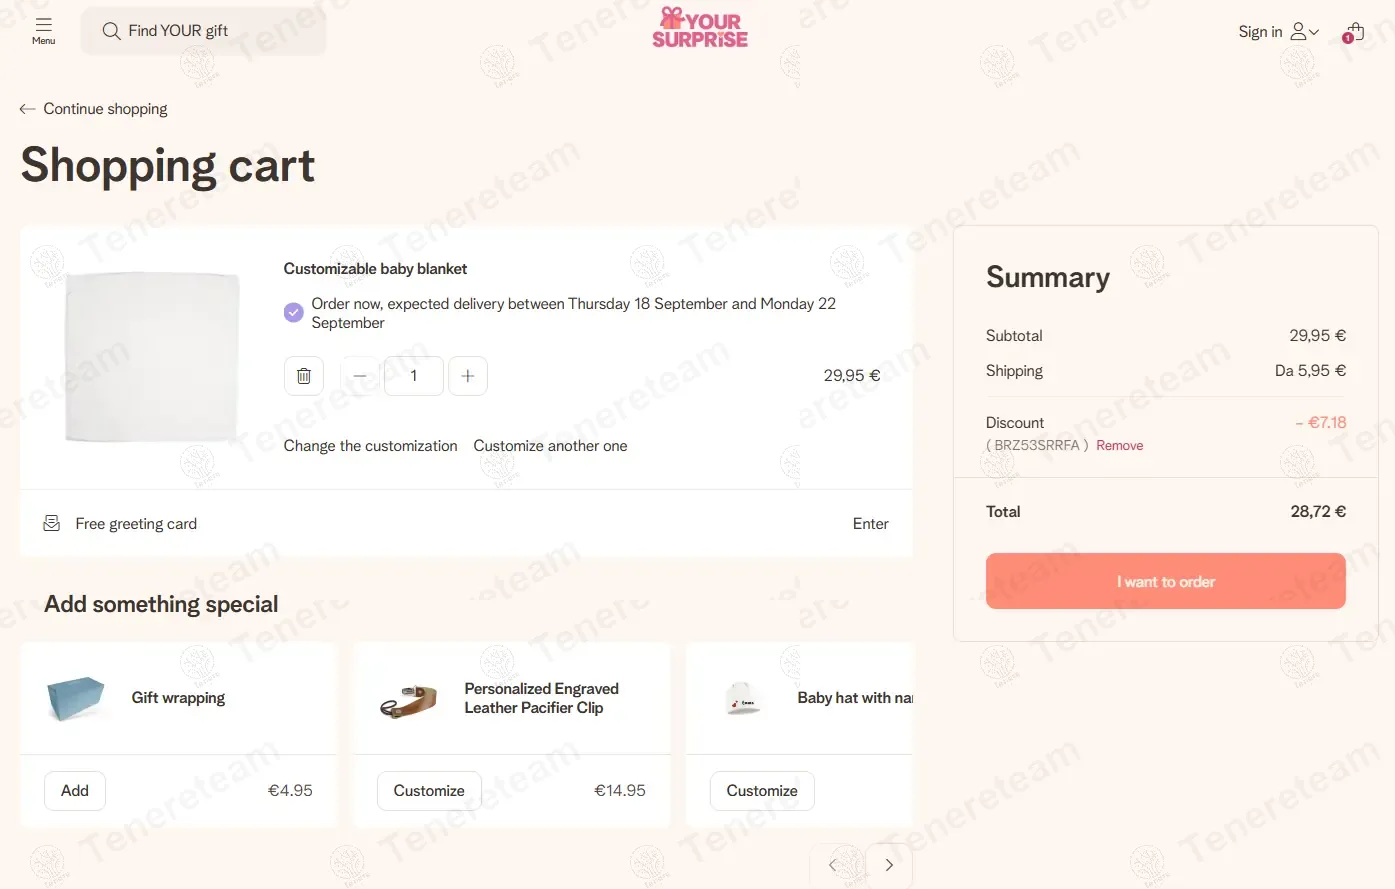
Task: Remove the discount code BRZ53SRRFA
Action: click(x=1119, y=446)
